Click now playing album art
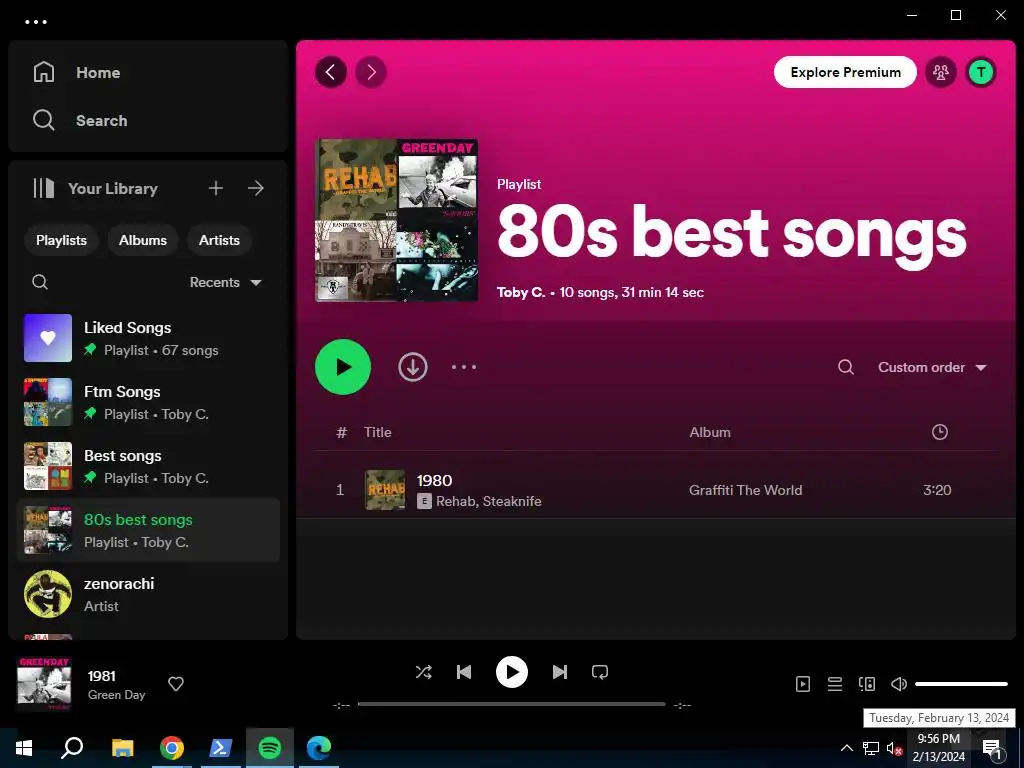1024x768 pixels. [x=44, y=684]
